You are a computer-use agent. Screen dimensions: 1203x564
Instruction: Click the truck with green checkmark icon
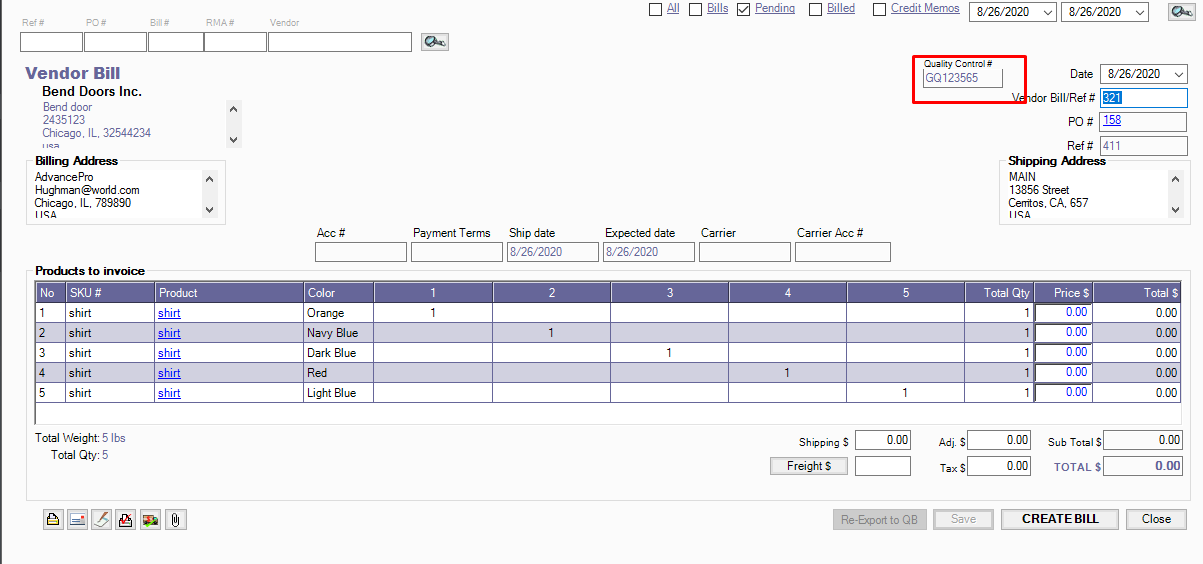[x=150, y=520]
